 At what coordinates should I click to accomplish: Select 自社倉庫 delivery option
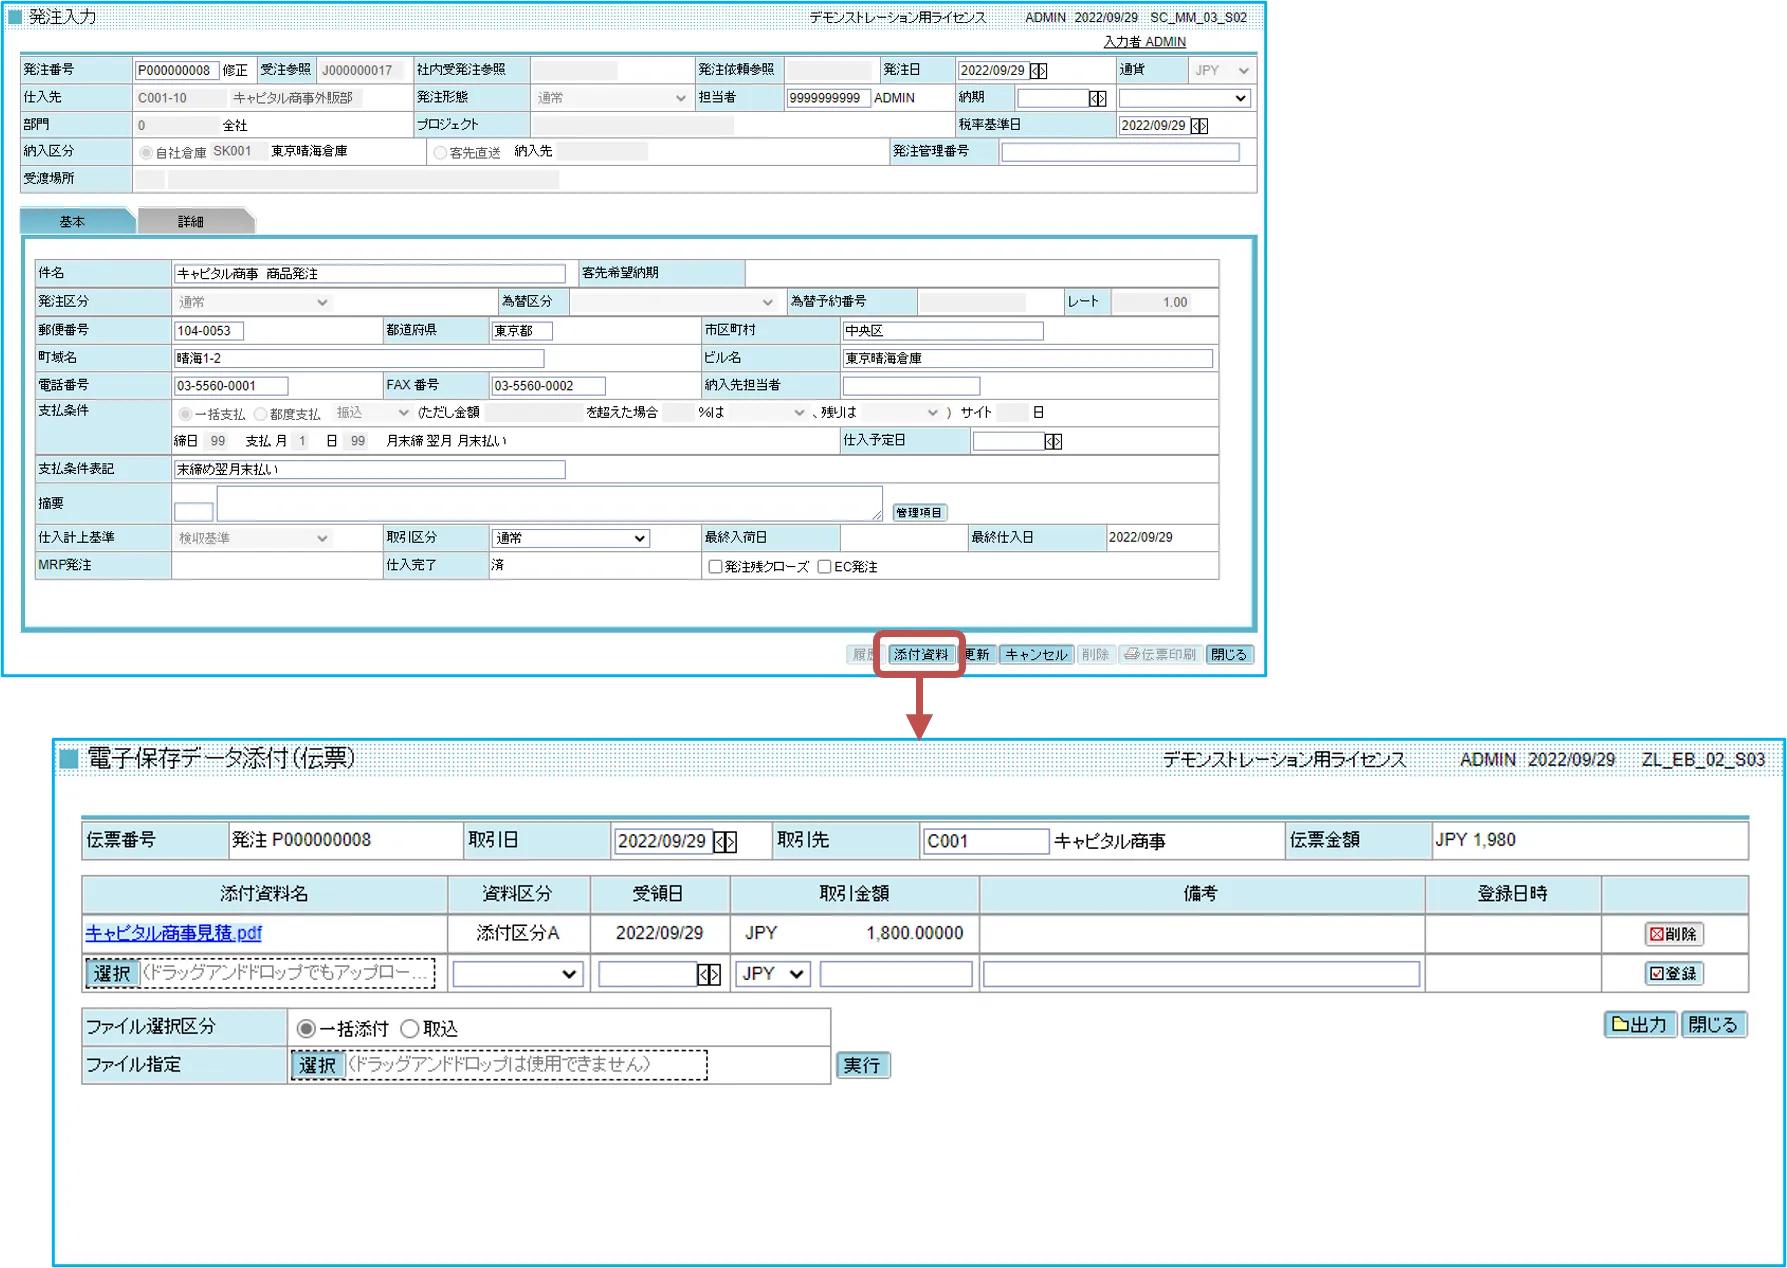pos(147,153)
